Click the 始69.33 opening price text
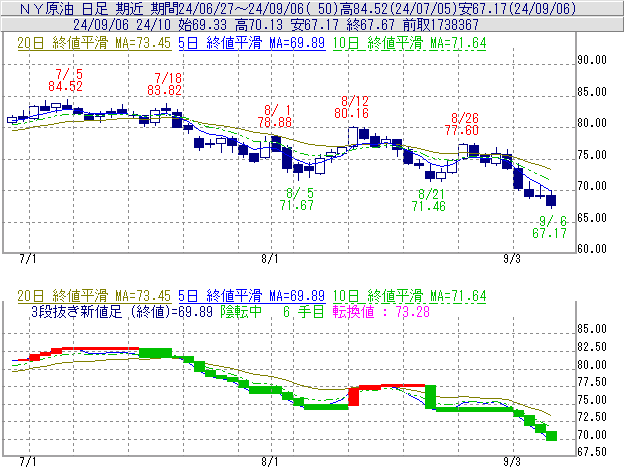The width and height of the screenshot is (624, 475). click(202, 25)
